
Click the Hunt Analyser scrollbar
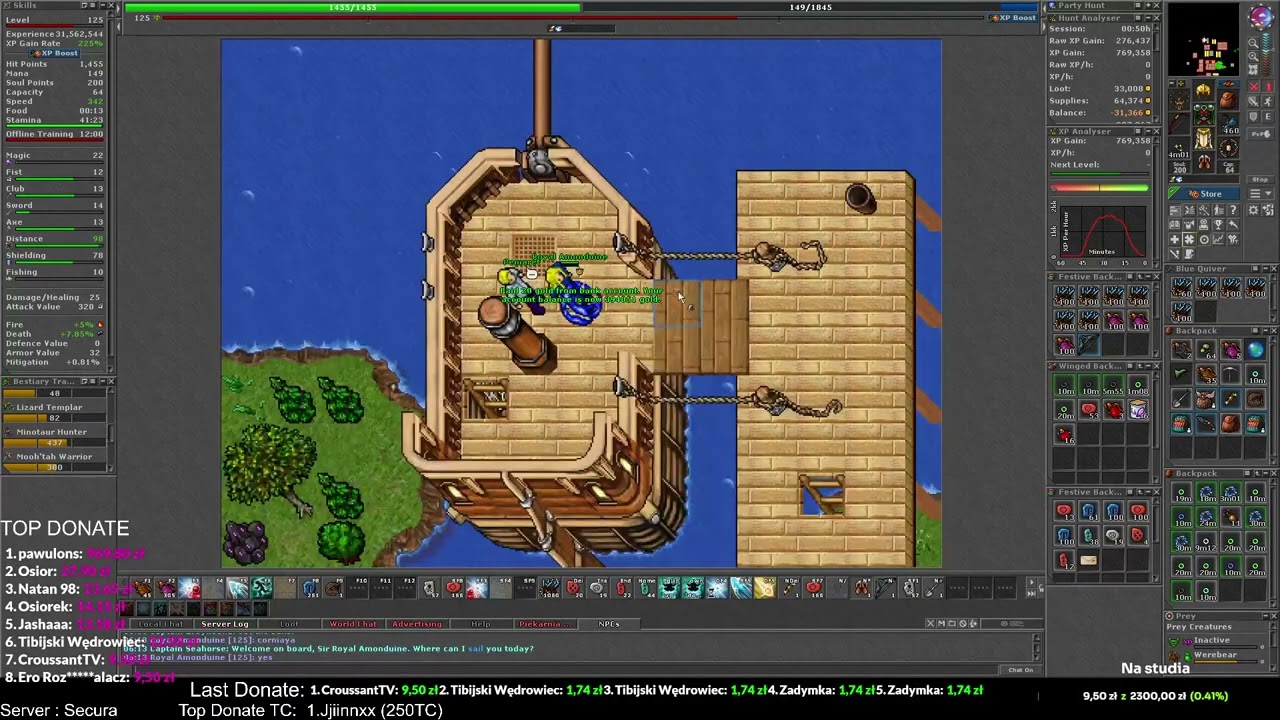click(x=1157, y=74)
